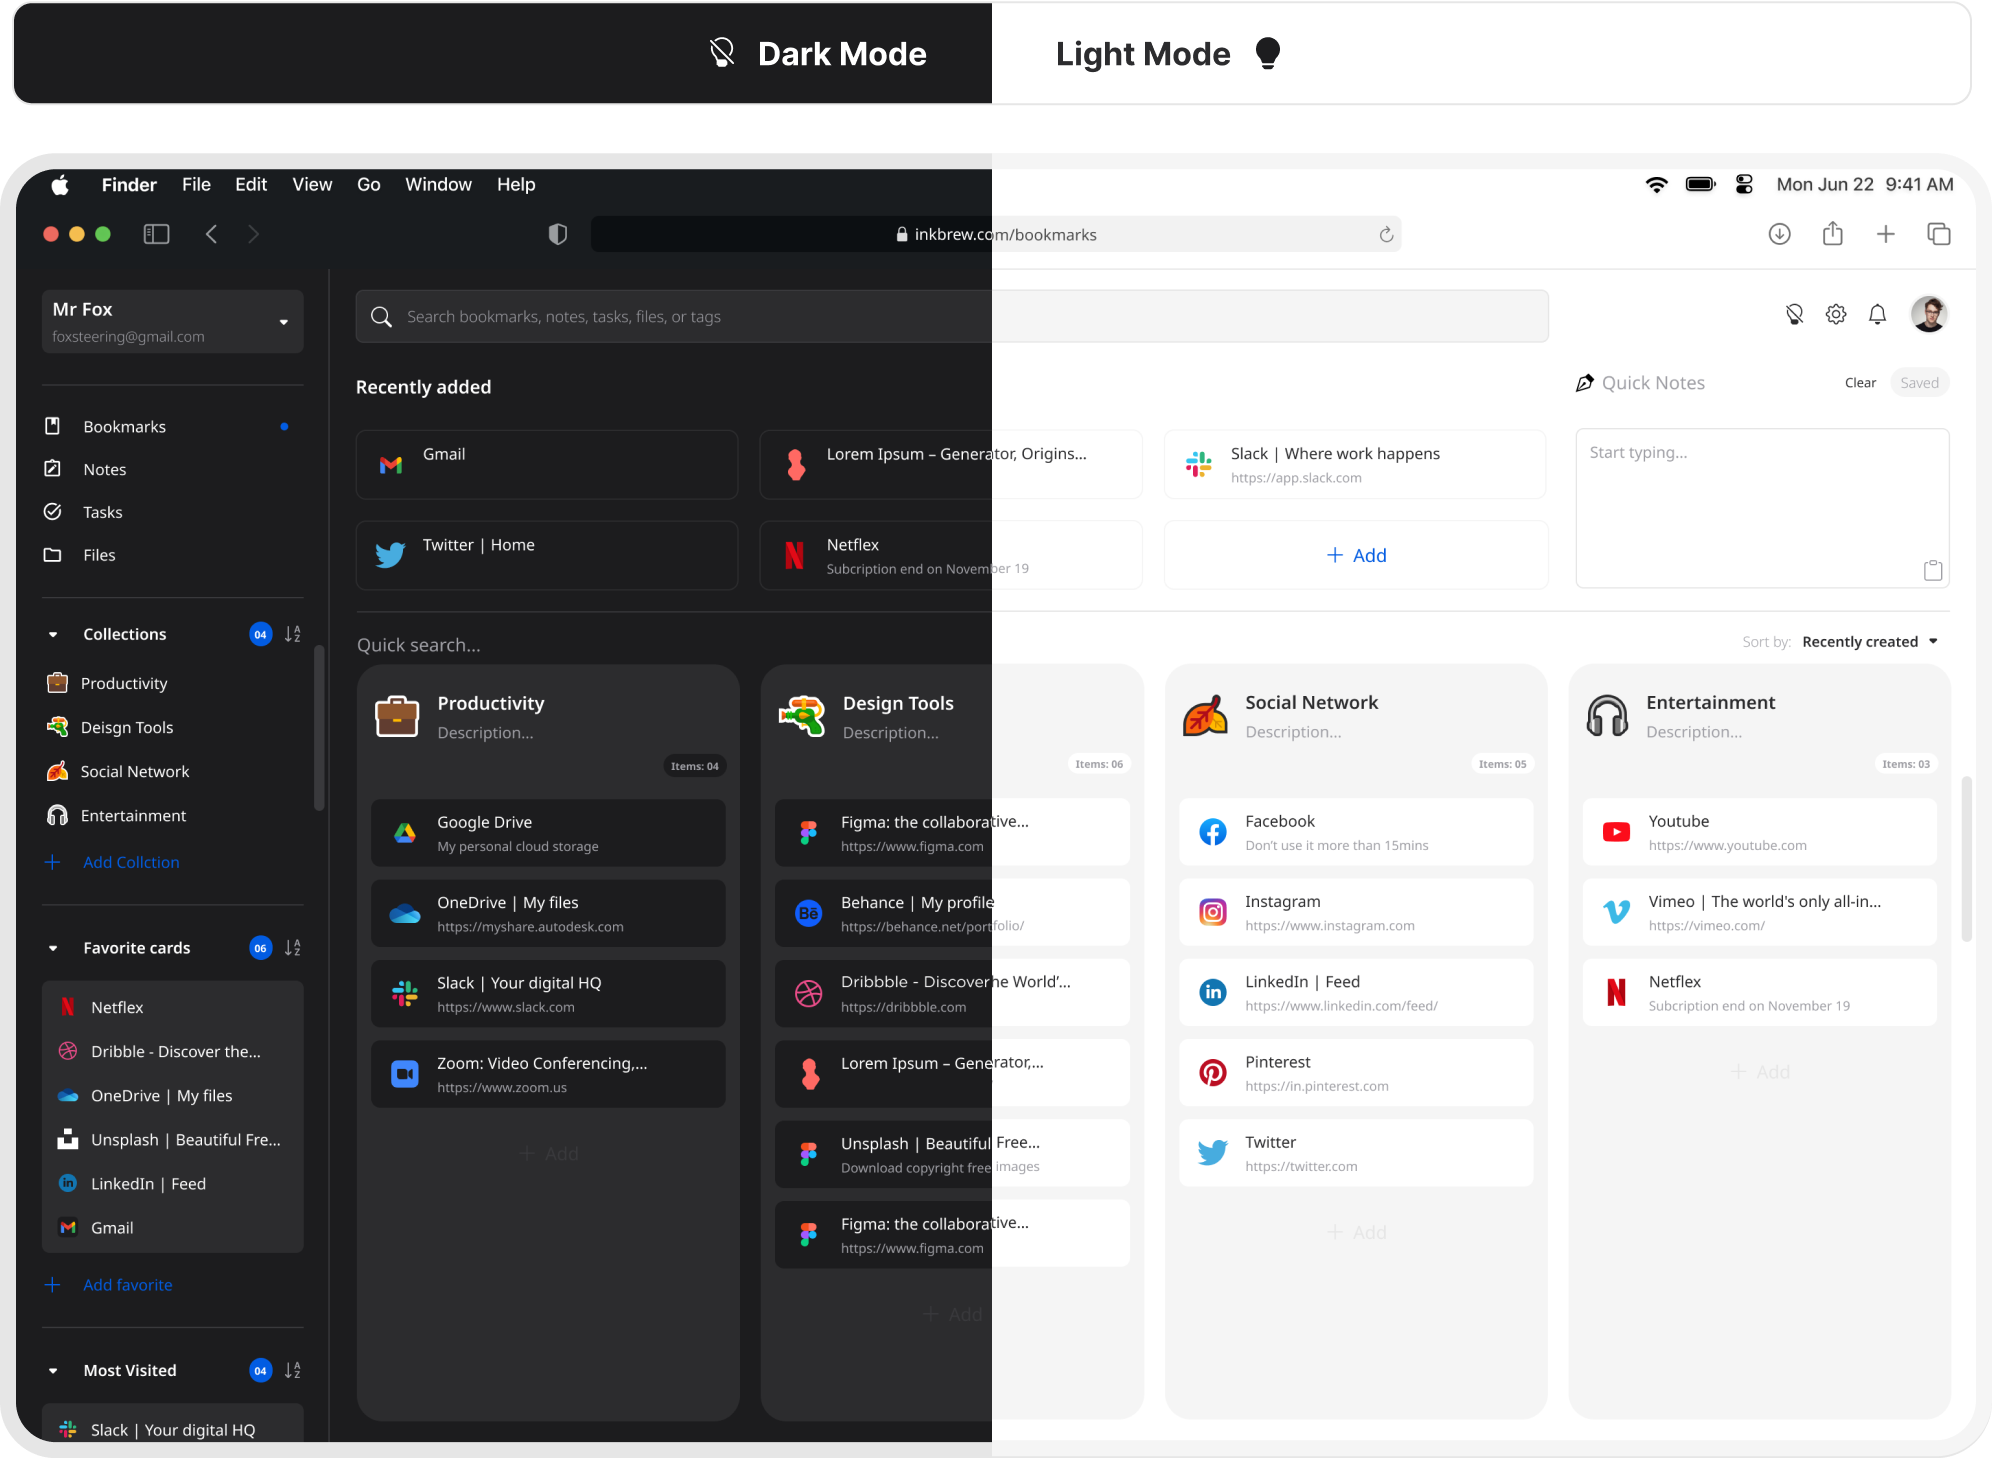1992x1458 pixels.
Task: Open the Behance | My profile bookmark
Action: (x=952, y=913)
